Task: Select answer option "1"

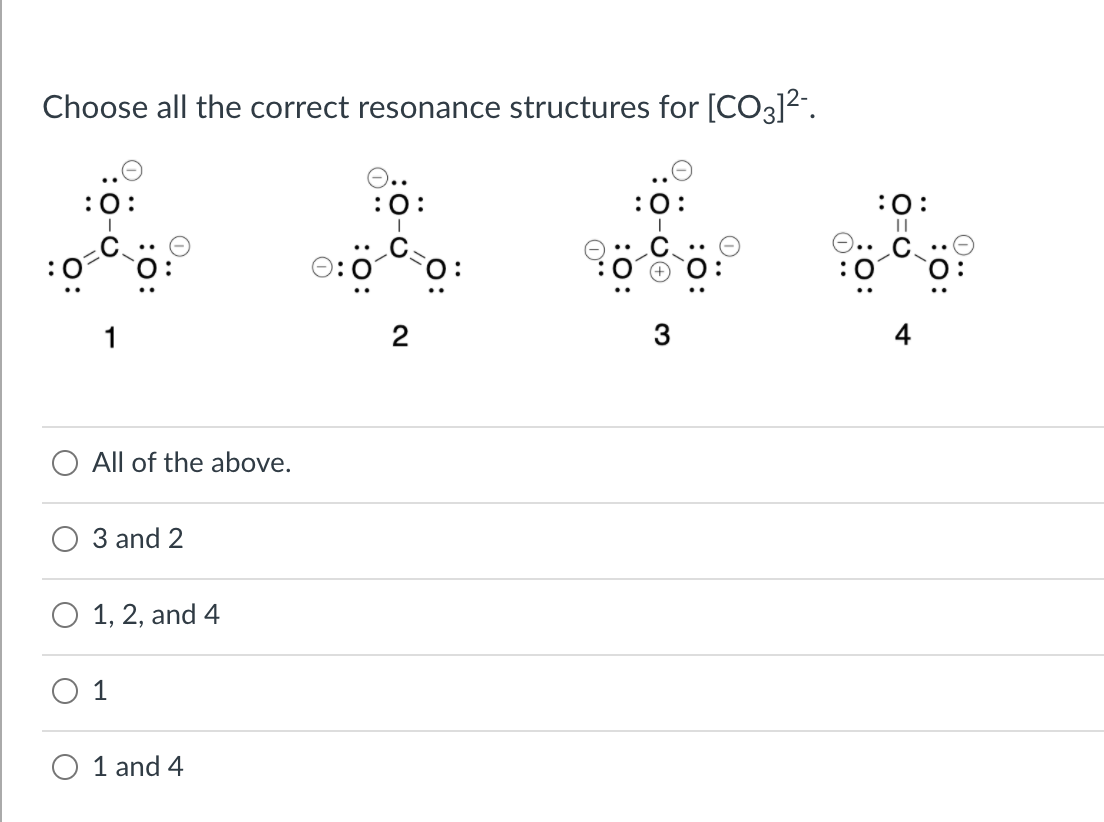Action: (x=66, y=691)
